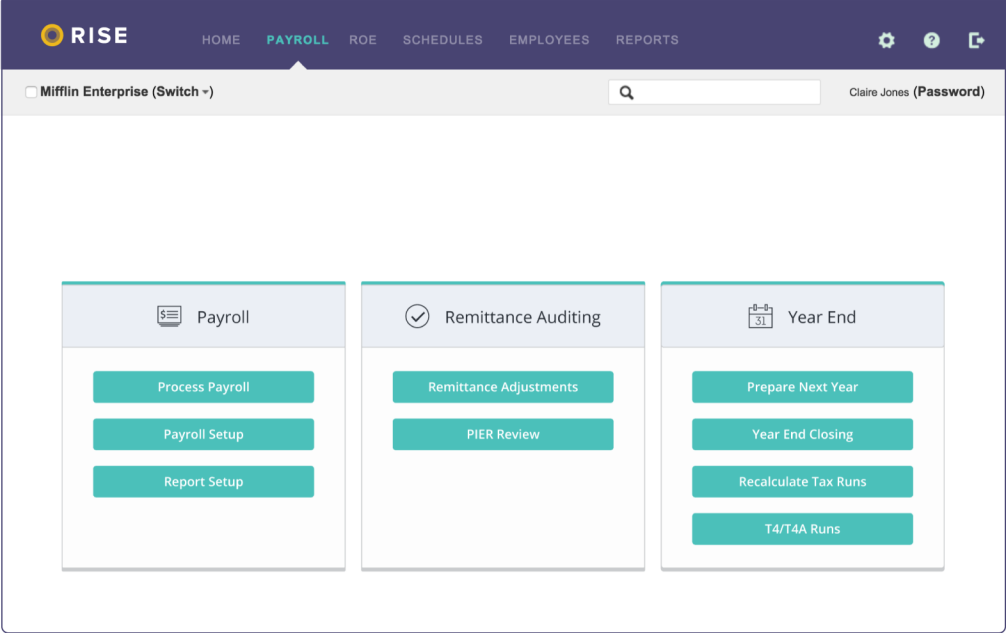Click the Year End calendar icon
Screen dimensions: 1006x633
pyautogui.click(x=761, y=317)
